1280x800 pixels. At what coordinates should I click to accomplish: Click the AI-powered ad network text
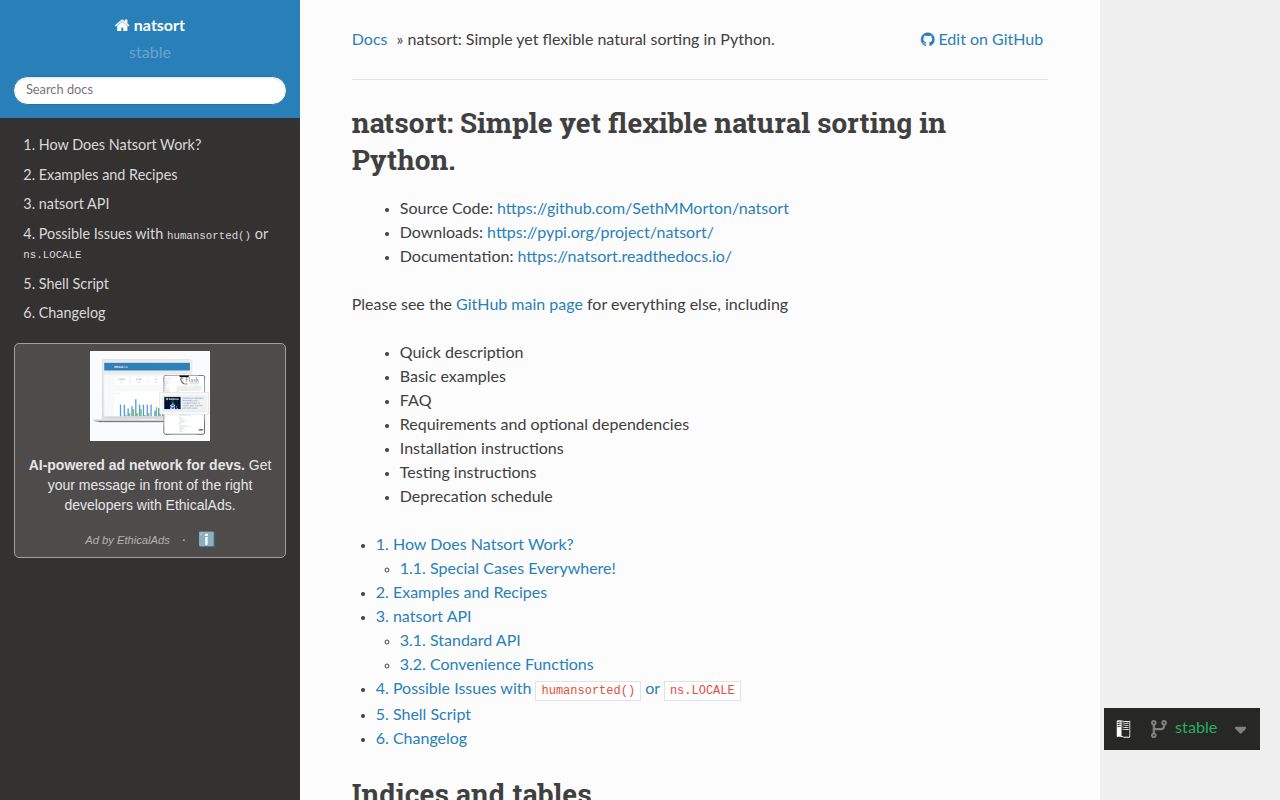click(150, 485)
